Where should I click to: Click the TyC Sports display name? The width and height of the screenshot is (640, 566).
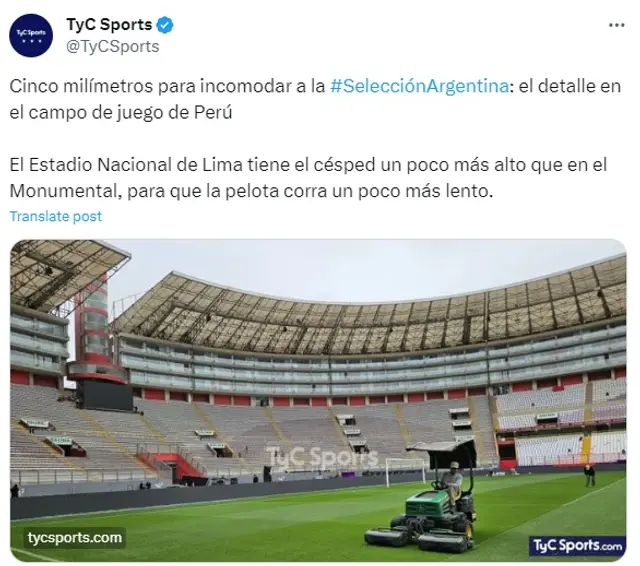click(109, 25)
